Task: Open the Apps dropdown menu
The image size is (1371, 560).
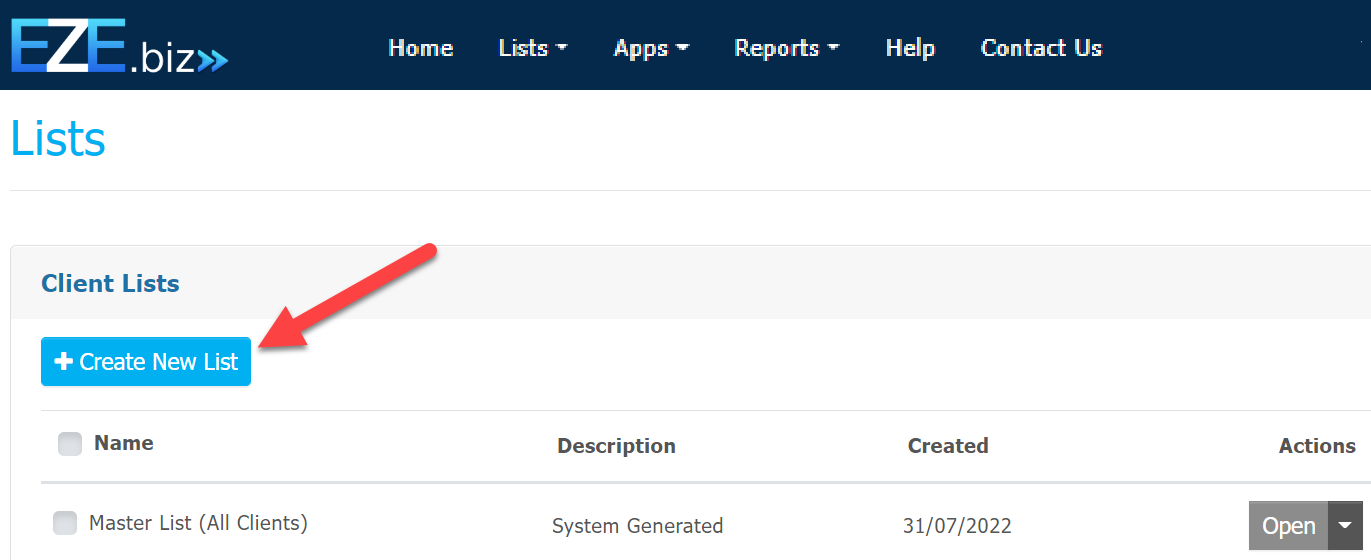Action: (x=651, y=48)
